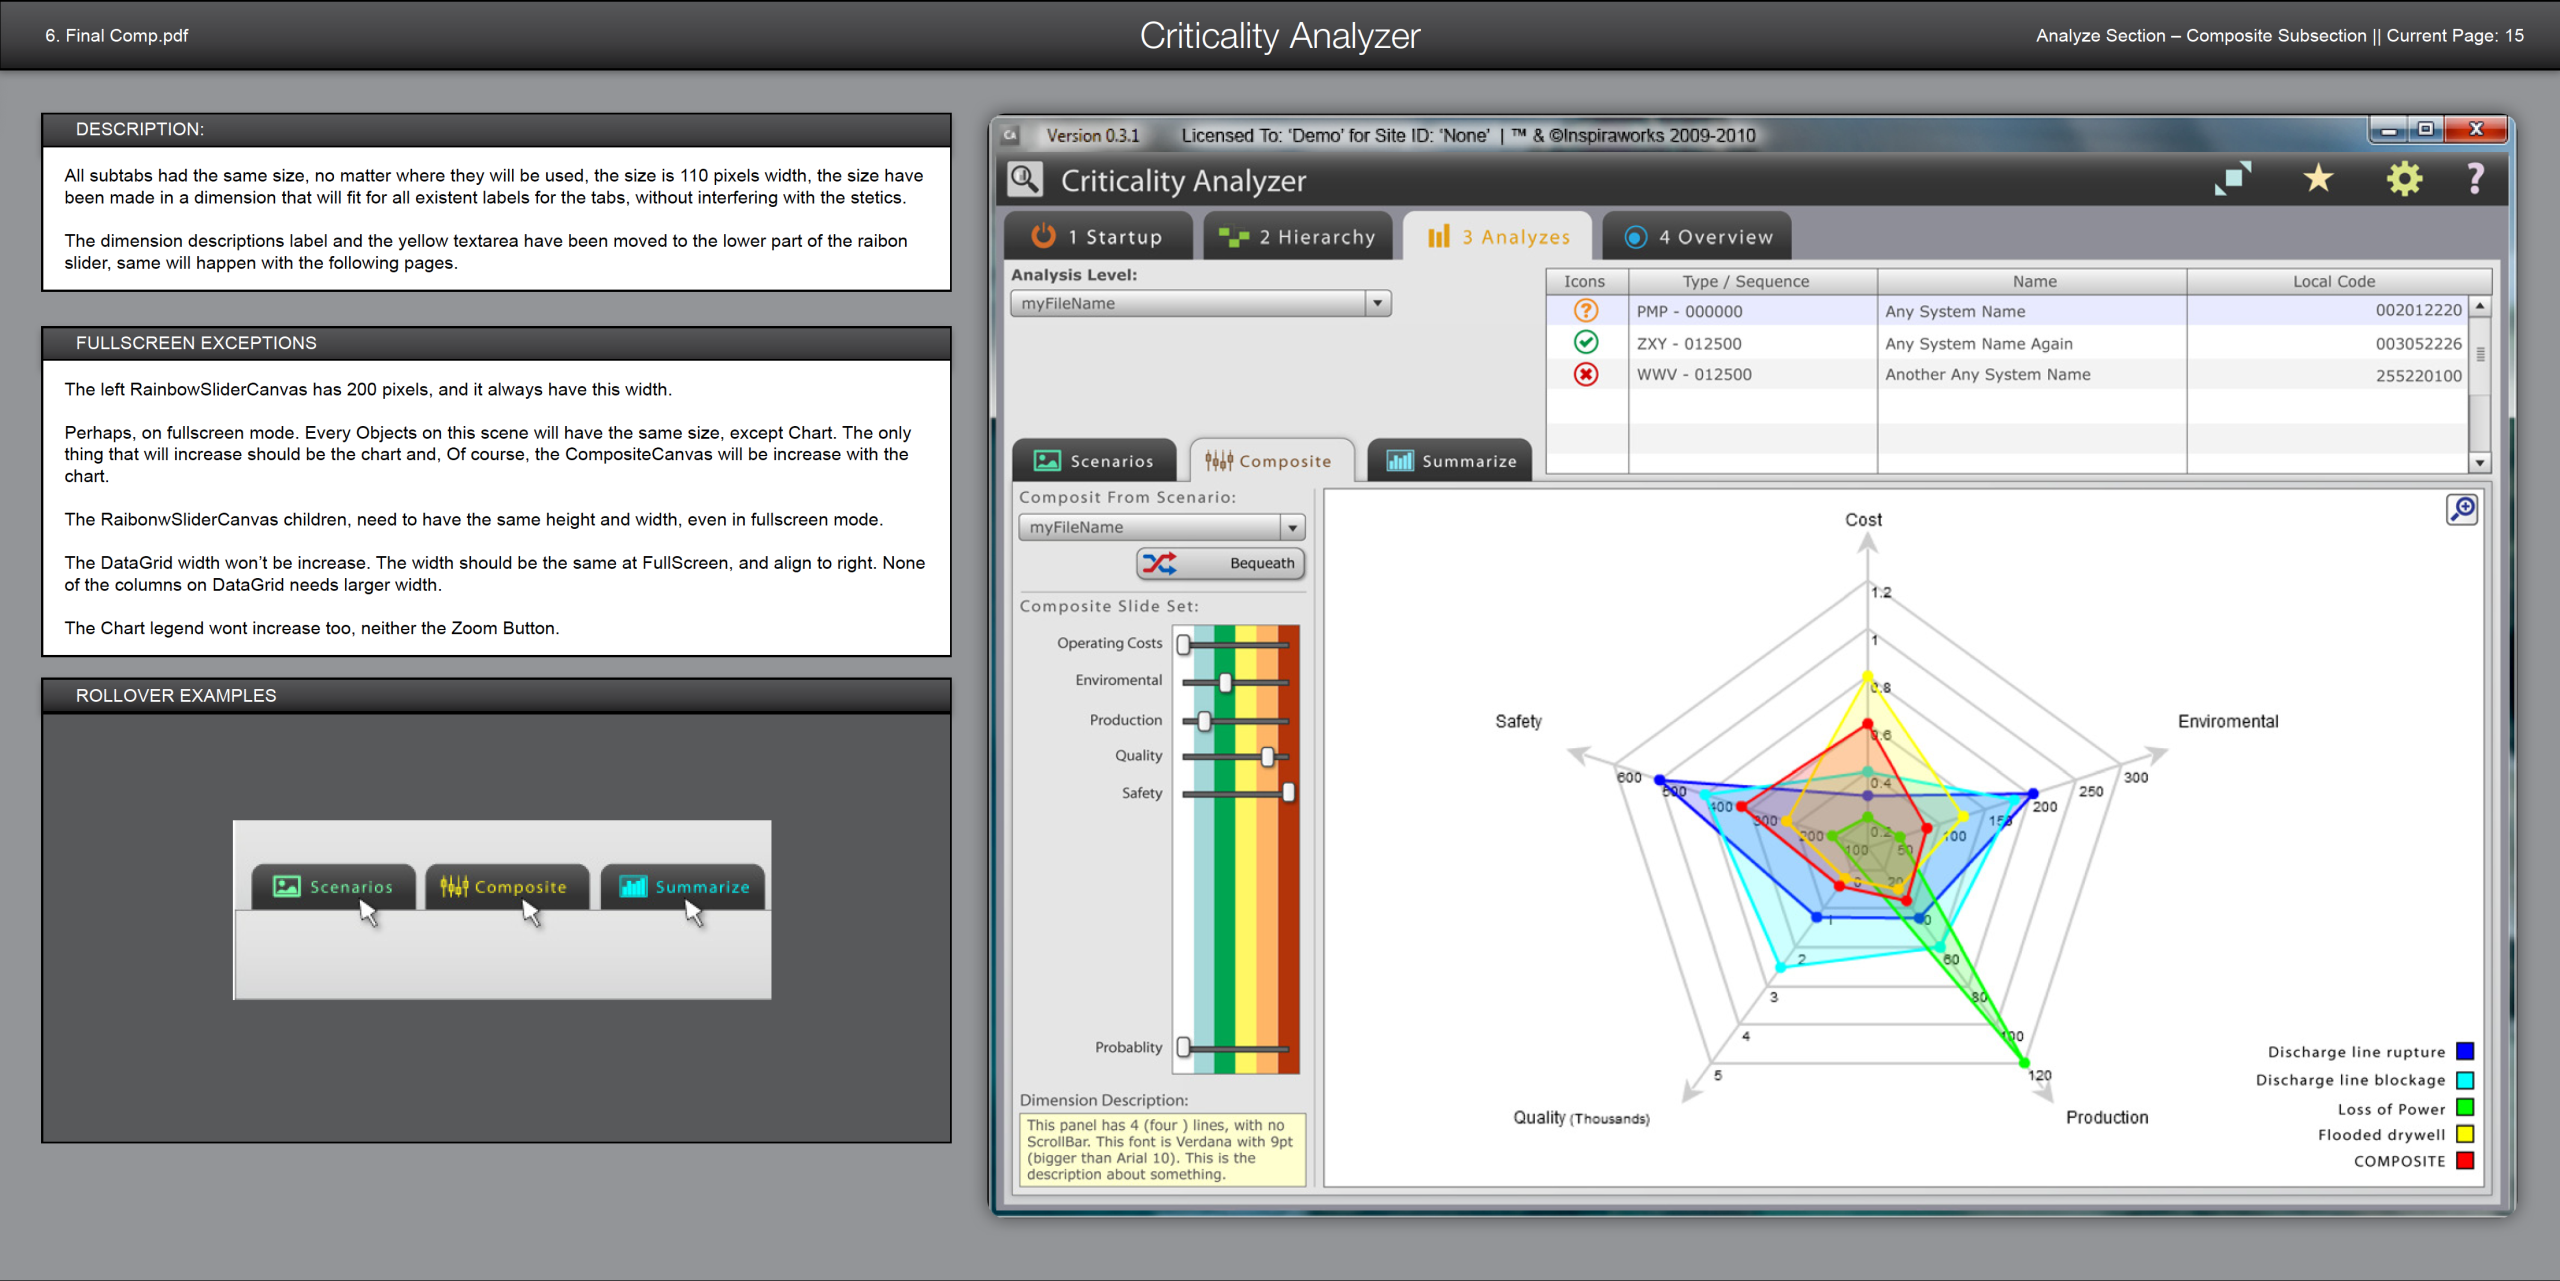Click the cyan Discharge line blockage swatch
This screenshot has height=1281, width=2560.
coord(2465,1079)
